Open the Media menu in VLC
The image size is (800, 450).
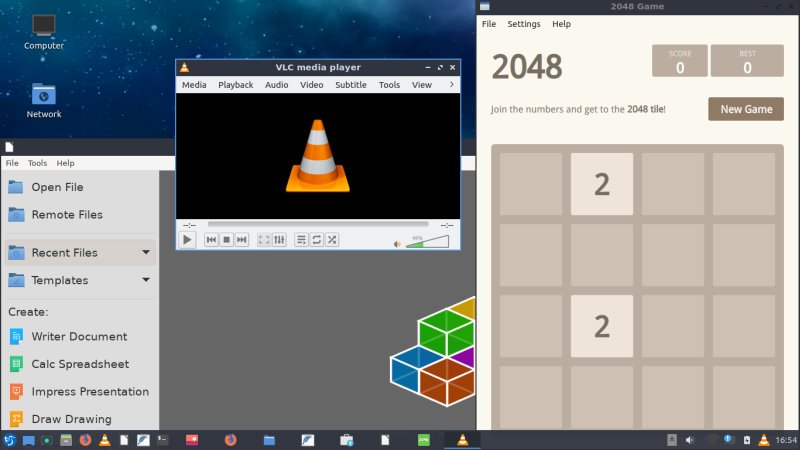point(194,85)
